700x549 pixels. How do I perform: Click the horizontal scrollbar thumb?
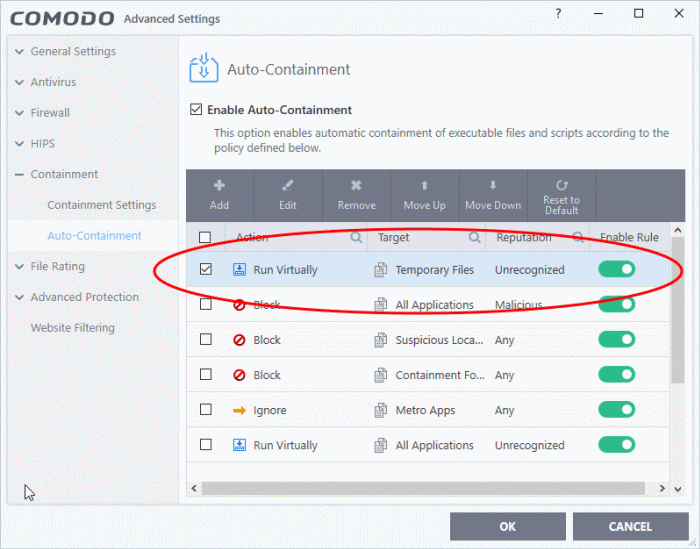coord(423,488)
